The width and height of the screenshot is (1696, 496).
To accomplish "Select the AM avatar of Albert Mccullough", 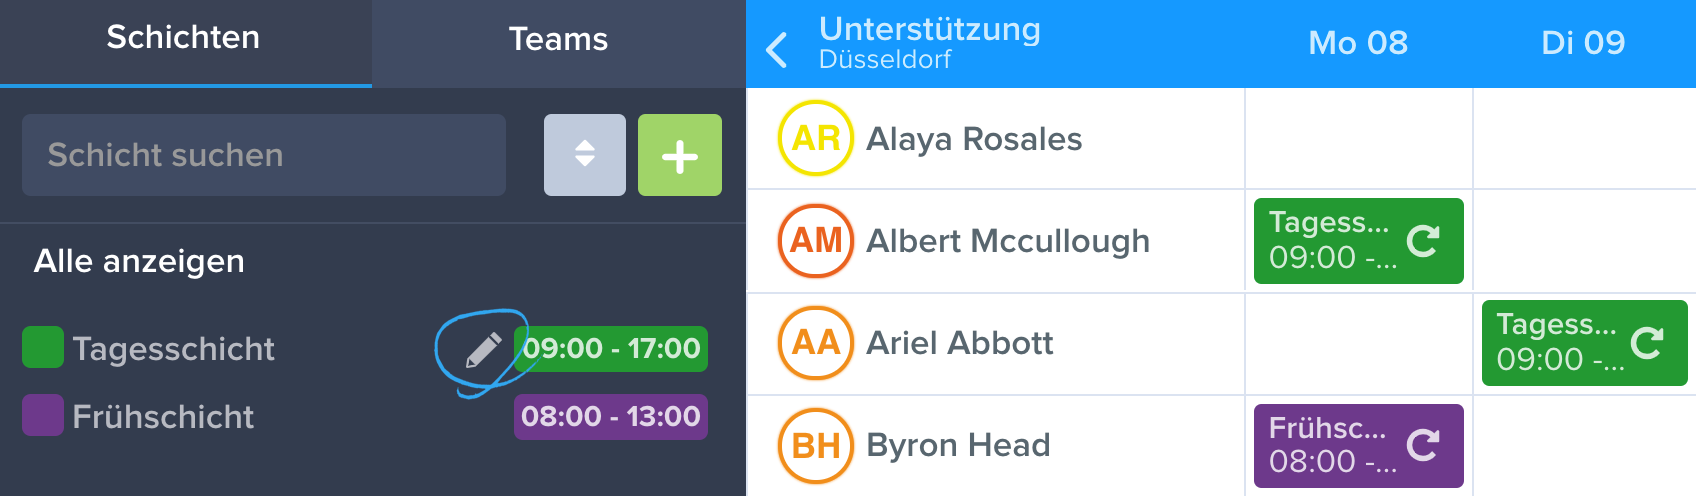I will pos(816,241).
